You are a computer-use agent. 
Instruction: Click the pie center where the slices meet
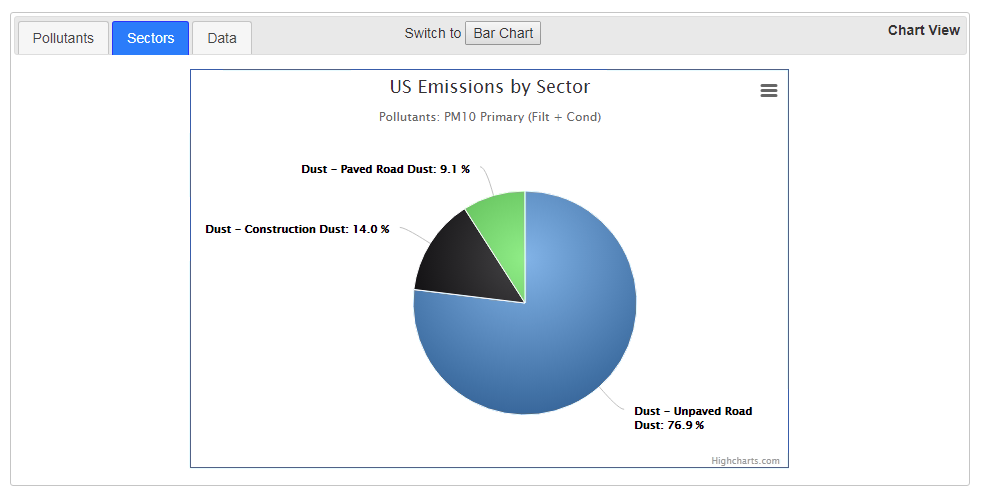(x=525, y=302)
